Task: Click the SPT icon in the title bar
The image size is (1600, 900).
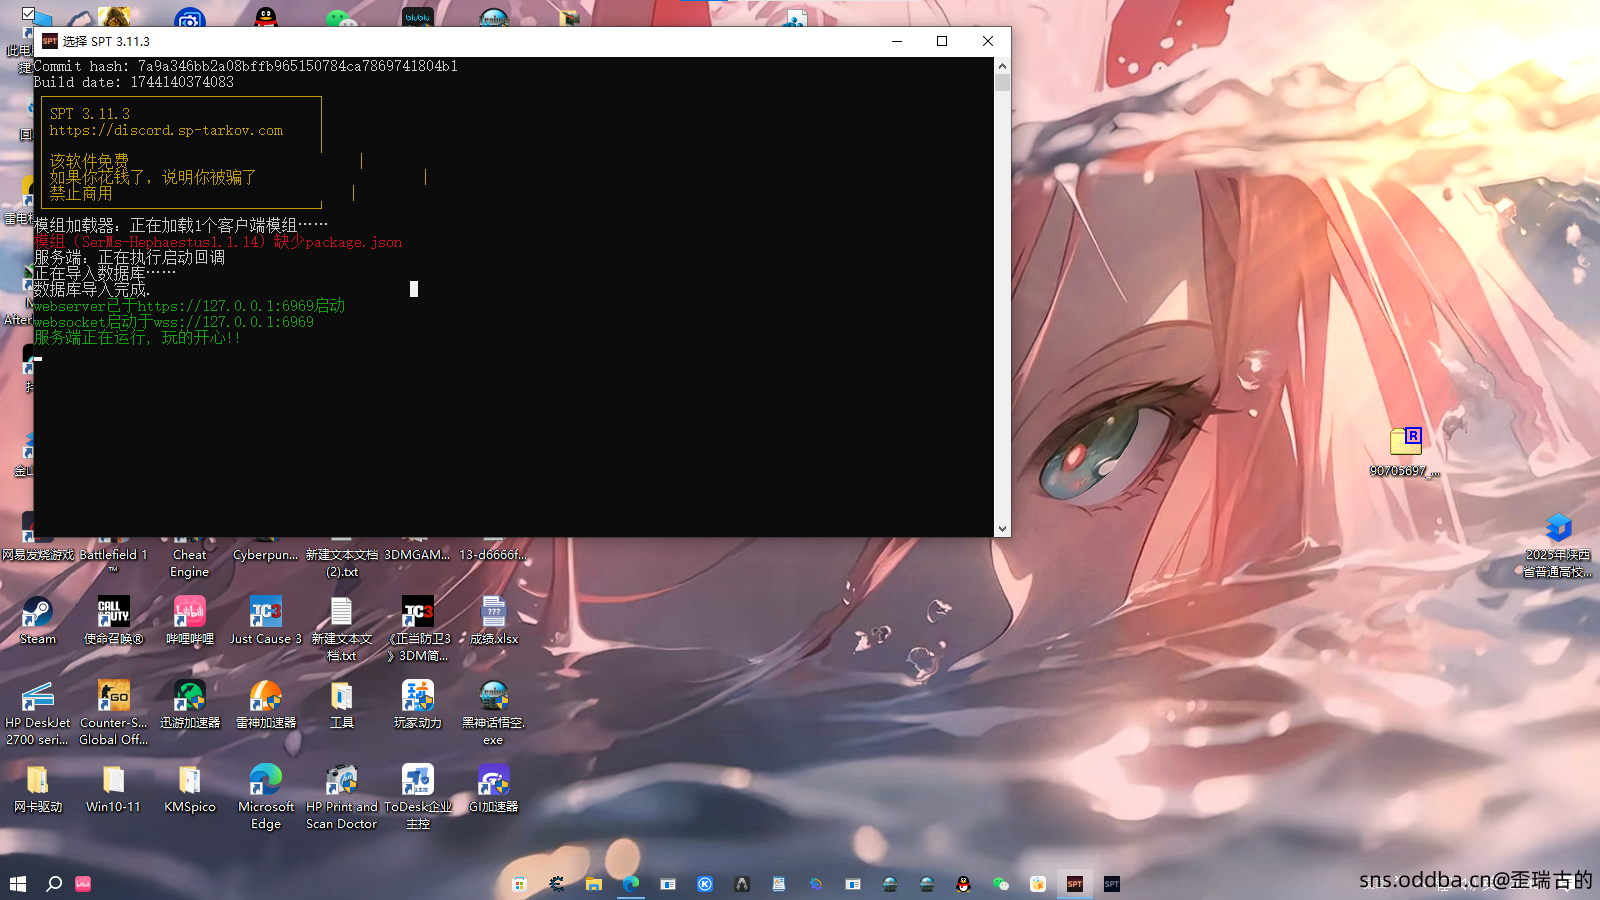Action: 49,41
